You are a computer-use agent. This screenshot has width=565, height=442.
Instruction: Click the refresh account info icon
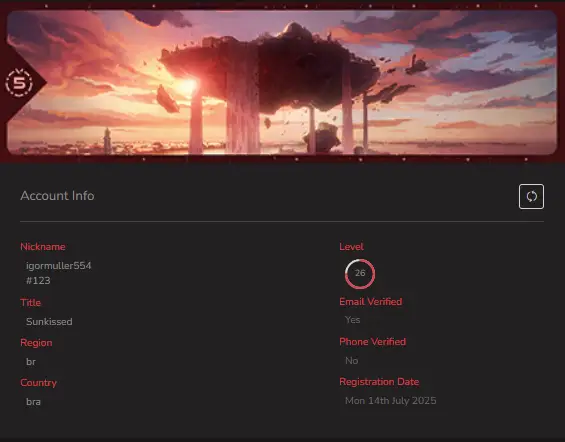click(531, 197)
